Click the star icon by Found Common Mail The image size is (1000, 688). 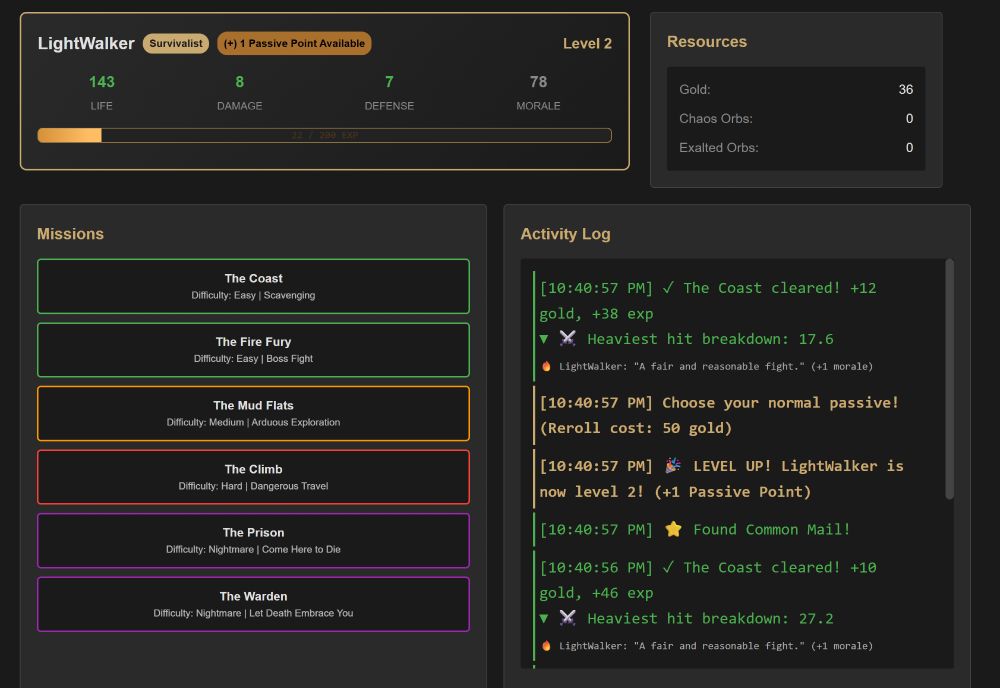673,529
